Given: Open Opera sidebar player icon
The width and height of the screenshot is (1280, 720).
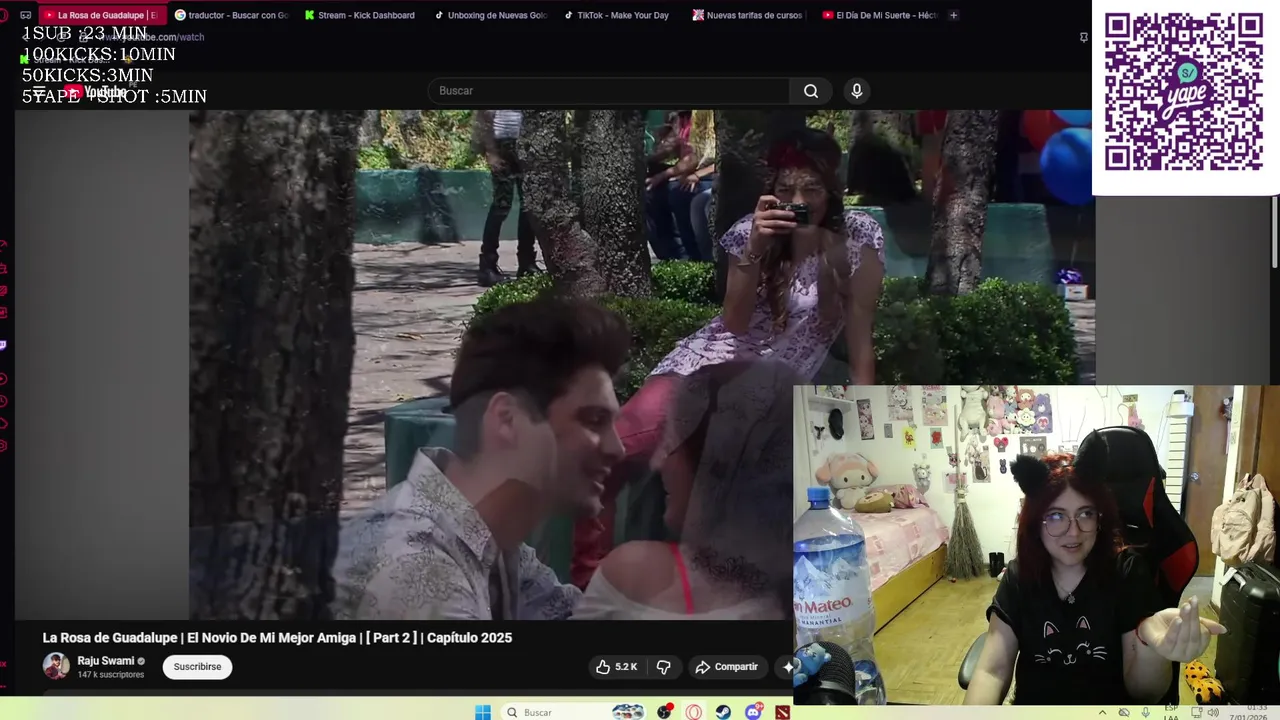Looking at the screenshot, I should [4, 379].
